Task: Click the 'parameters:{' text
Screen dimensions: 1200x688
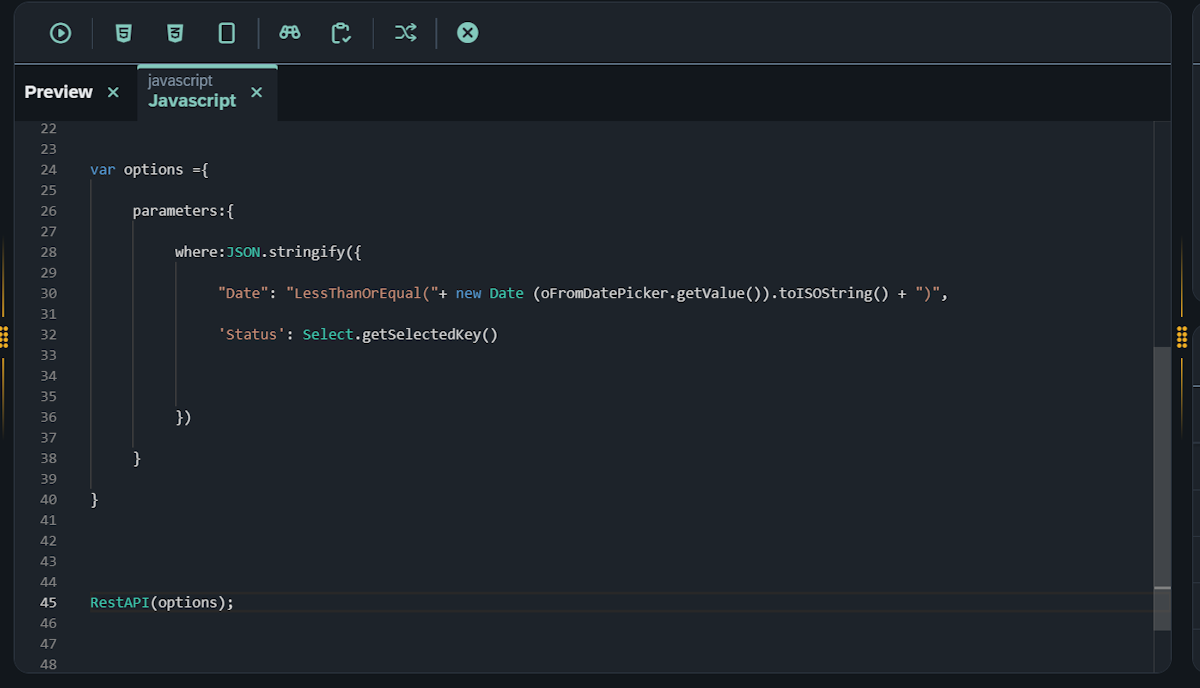Action: [183, 211]
